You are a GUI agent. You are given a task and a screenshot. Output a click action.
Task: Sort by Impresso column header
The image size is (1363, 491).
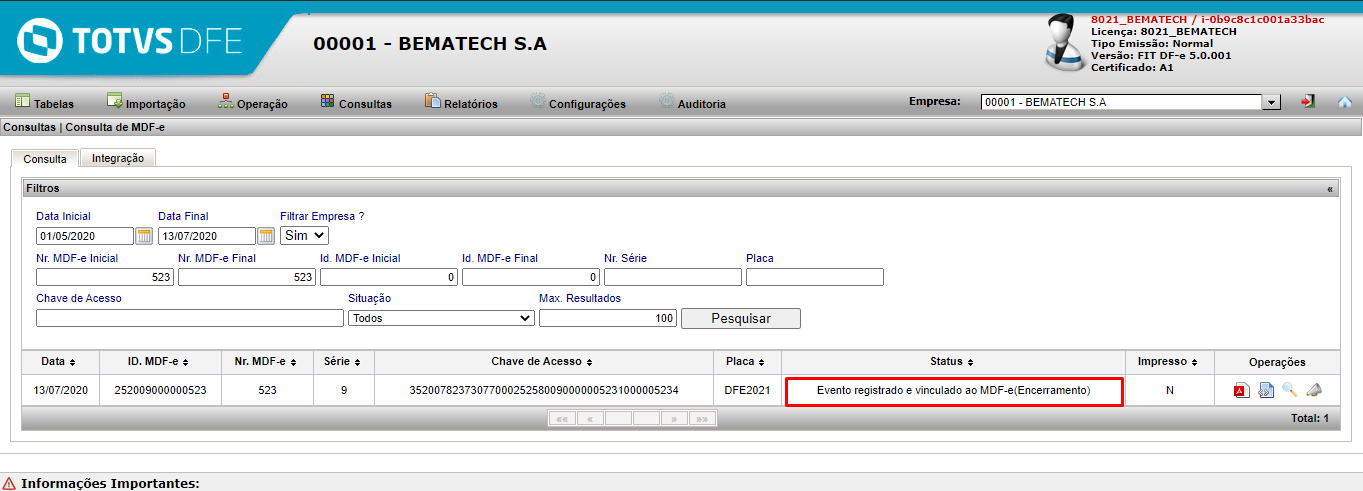(1169, 362)
